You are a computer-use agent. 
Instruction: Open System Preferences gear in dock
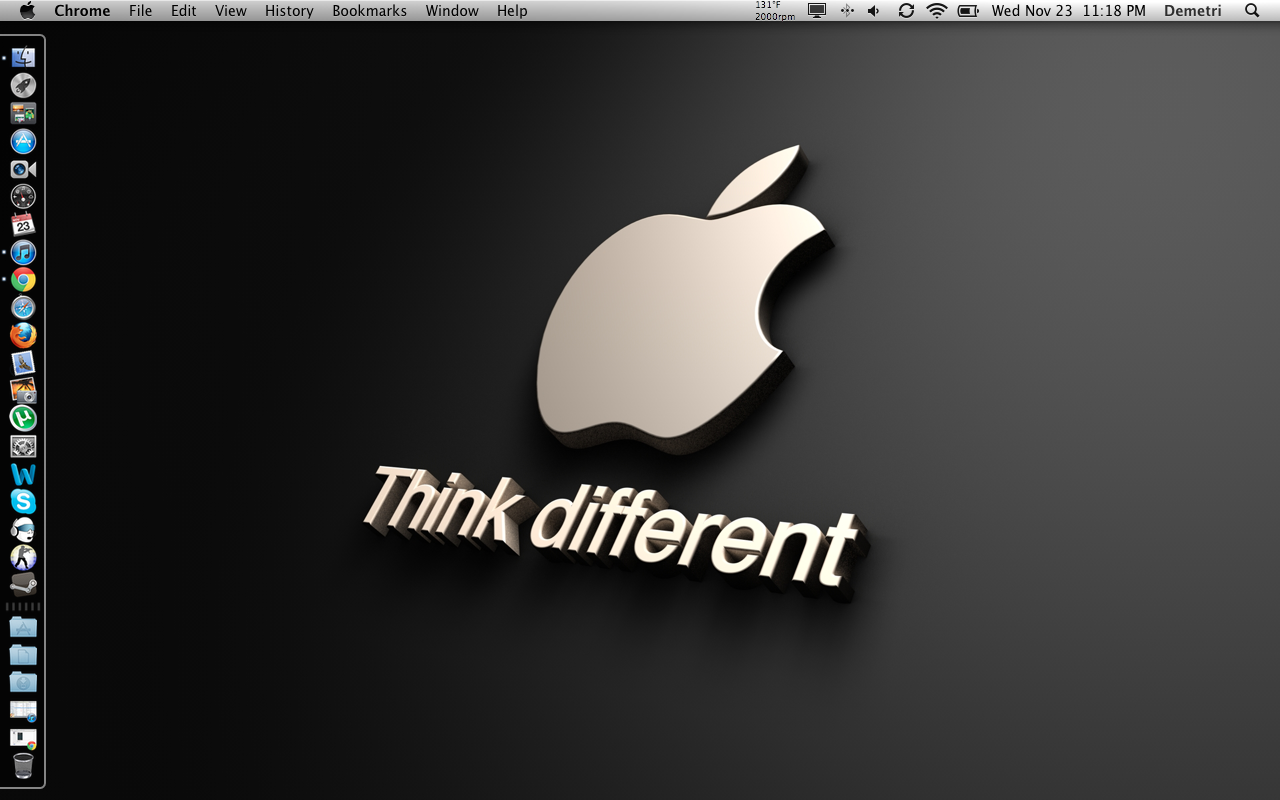point(23,447)
